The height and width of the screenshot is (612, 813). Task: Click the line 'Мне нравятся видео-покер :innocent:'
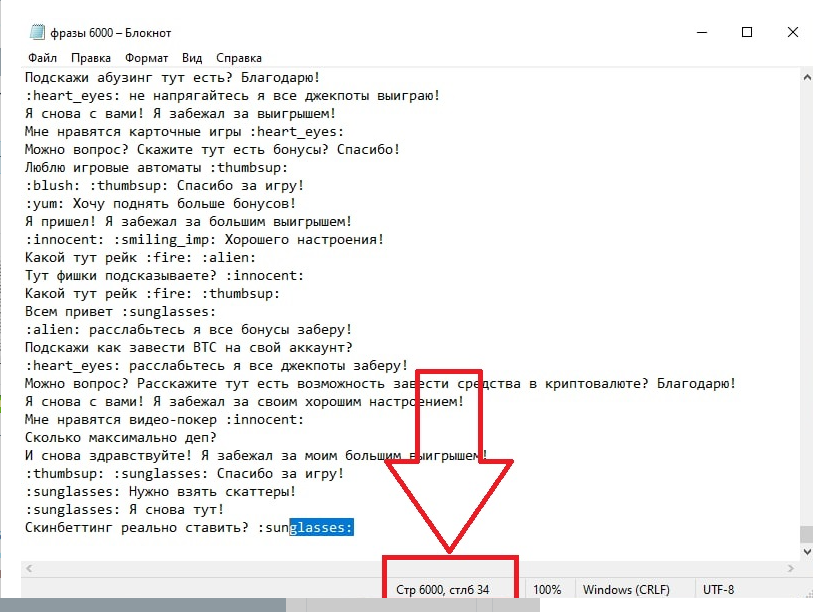(164, 420)
